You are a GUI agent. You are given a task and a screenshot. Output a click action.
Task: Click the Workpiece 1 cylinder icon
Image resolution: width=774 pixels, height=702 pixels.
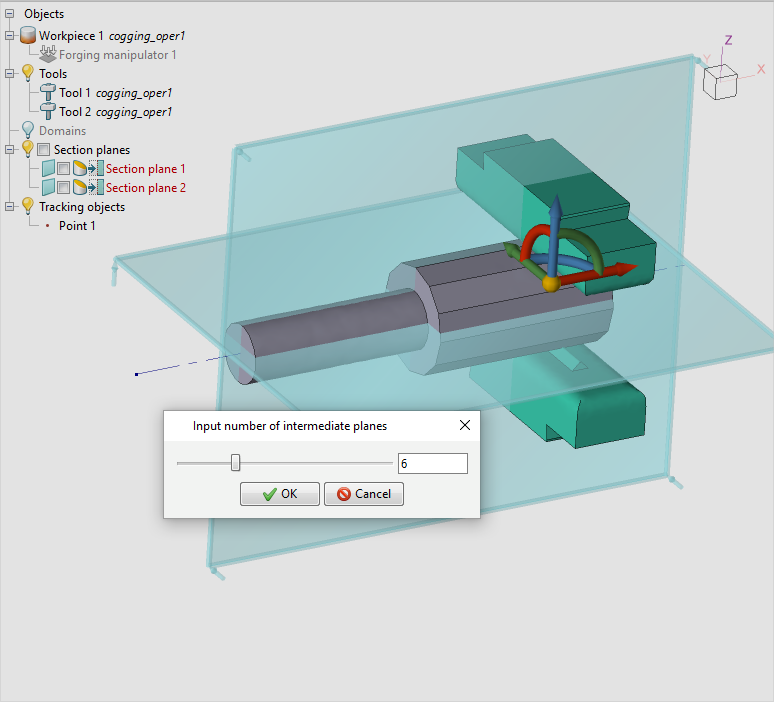[28, 35]
